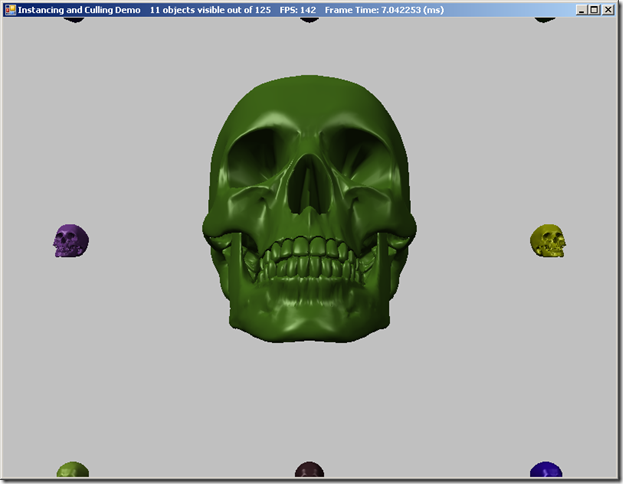Minimize the demo window
The image size is (623, 484).
coord(581,10)
